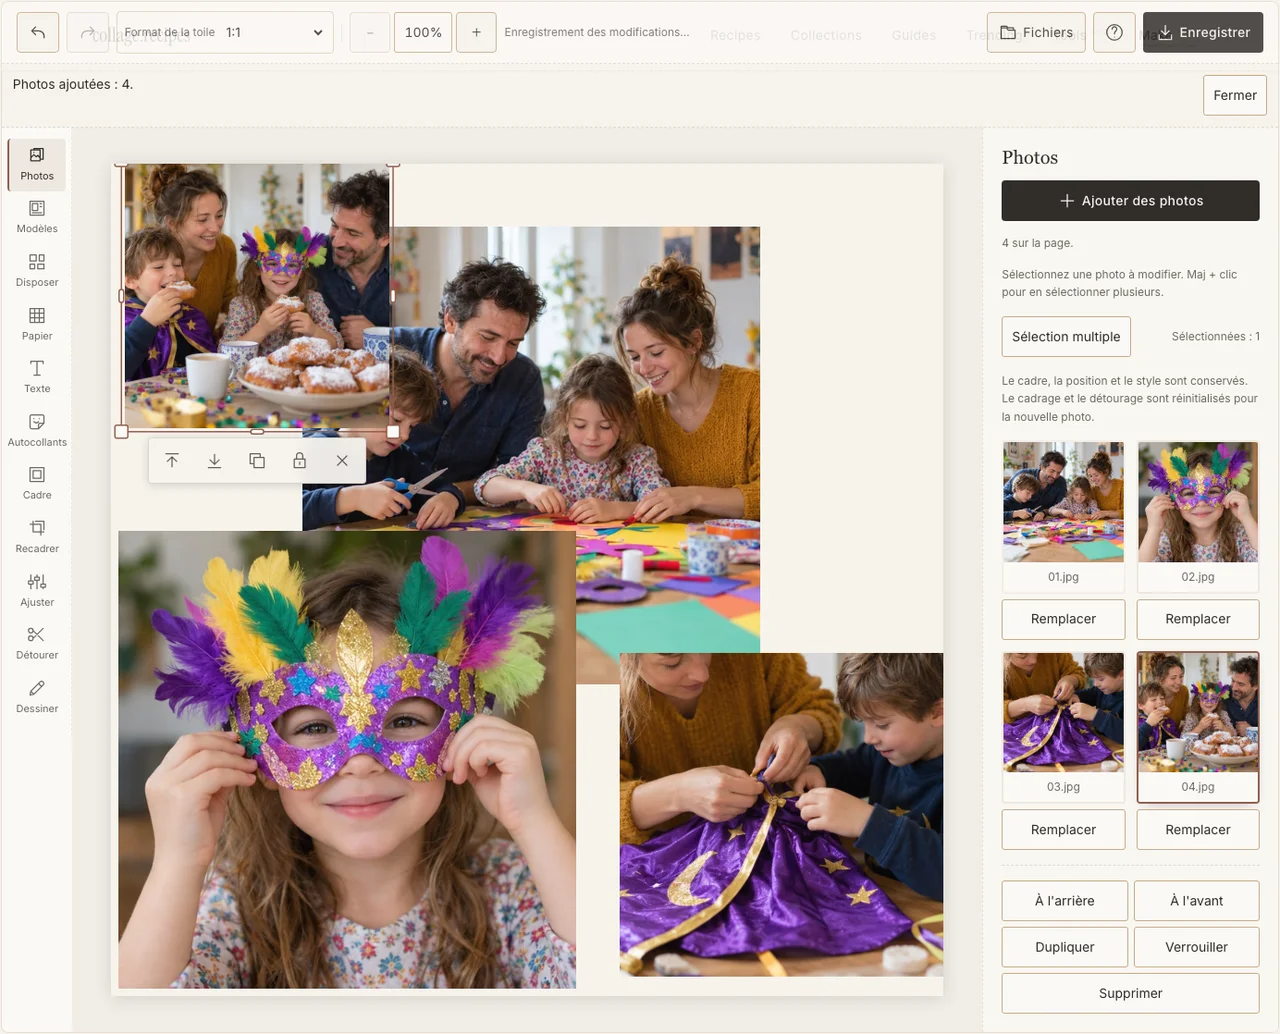The width and height of the screenshot is (1280, 1034).
Task: Open the help question mark icon
Action: pos(1114,32)
